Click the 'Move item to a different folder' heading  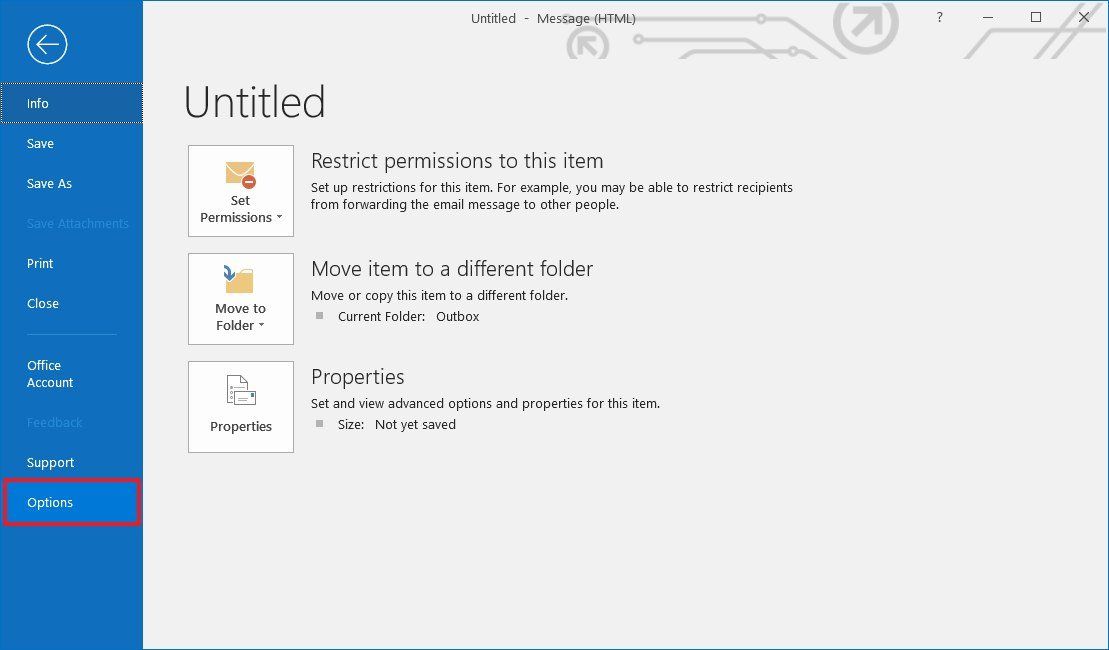point(452,269)
